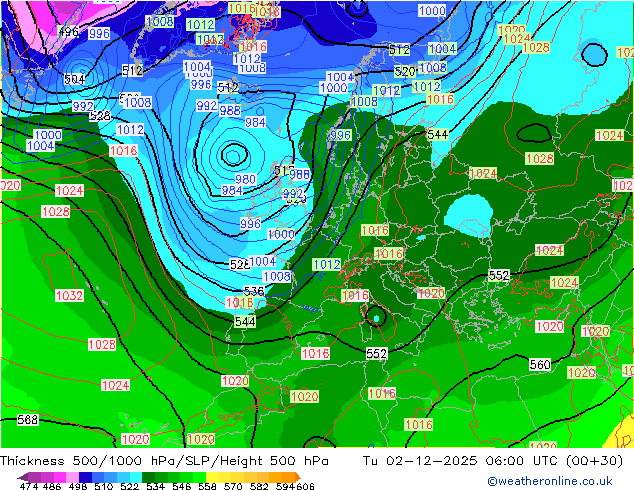
Task: Click the date 'Tu 02-12-2025 06:00 UTC (00+30)'
Action: coord(492,461)
